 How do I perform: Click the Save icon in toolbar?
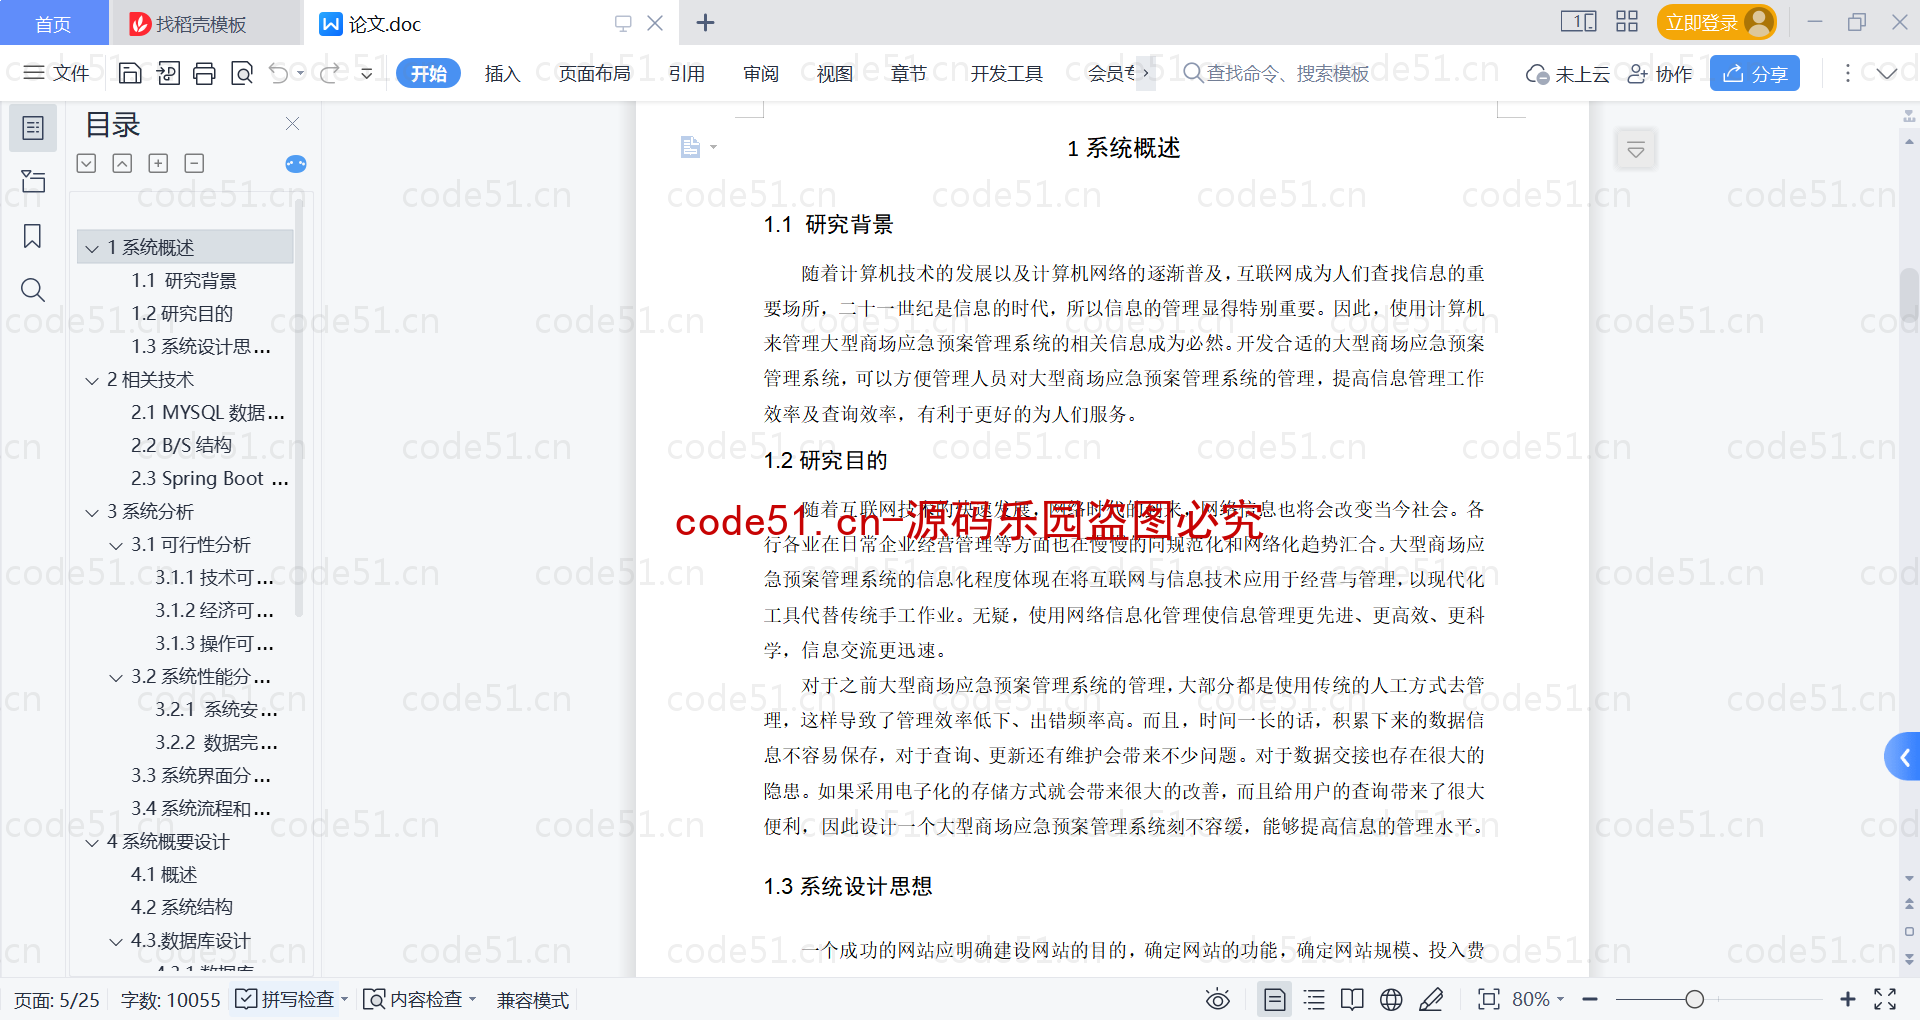tap(130, 73)
